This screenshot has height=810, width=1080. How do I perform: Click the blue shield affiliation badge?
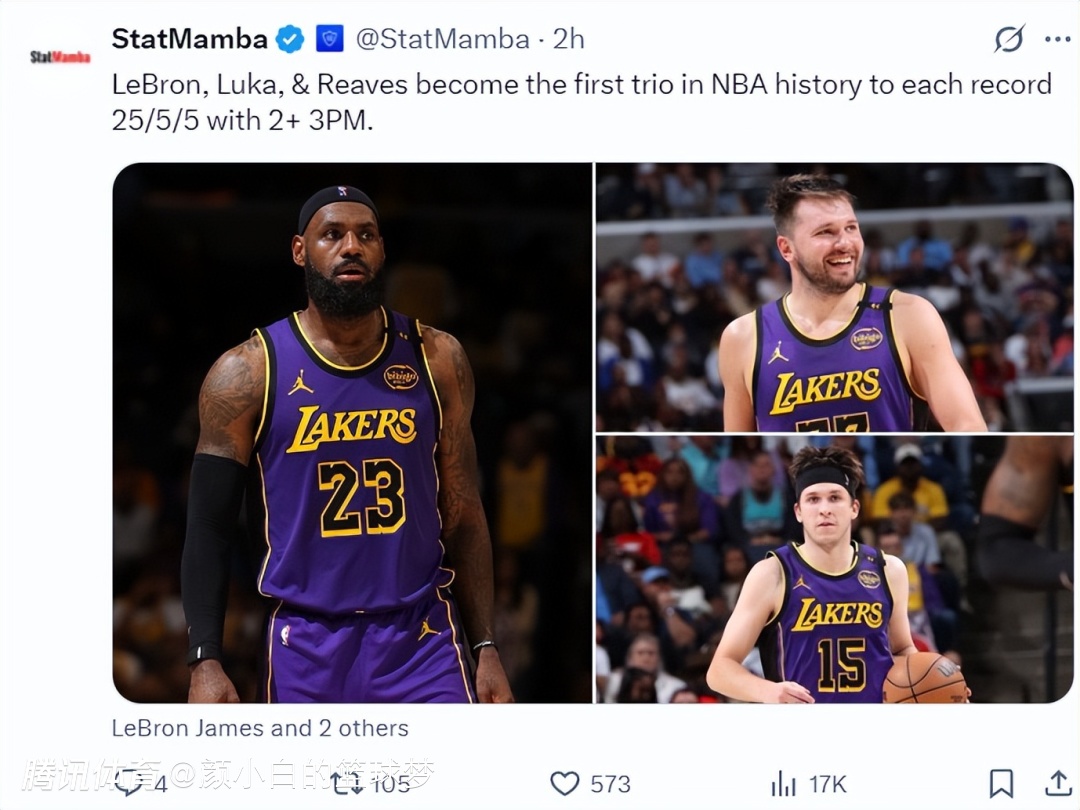[x=329, y=39]
